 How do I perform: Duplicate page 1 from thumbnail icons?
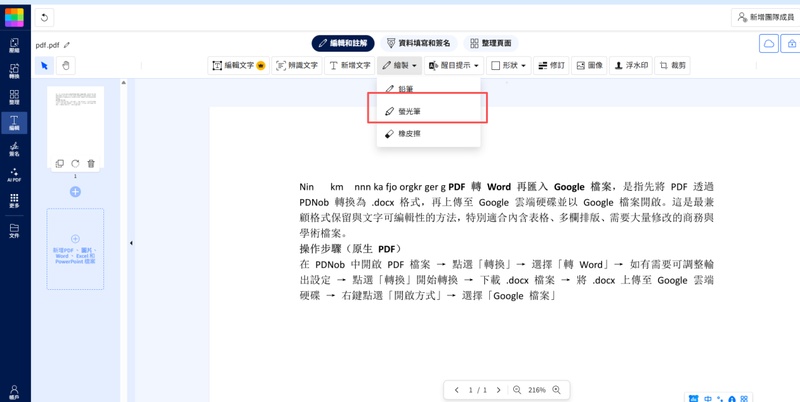coord(60,163)
